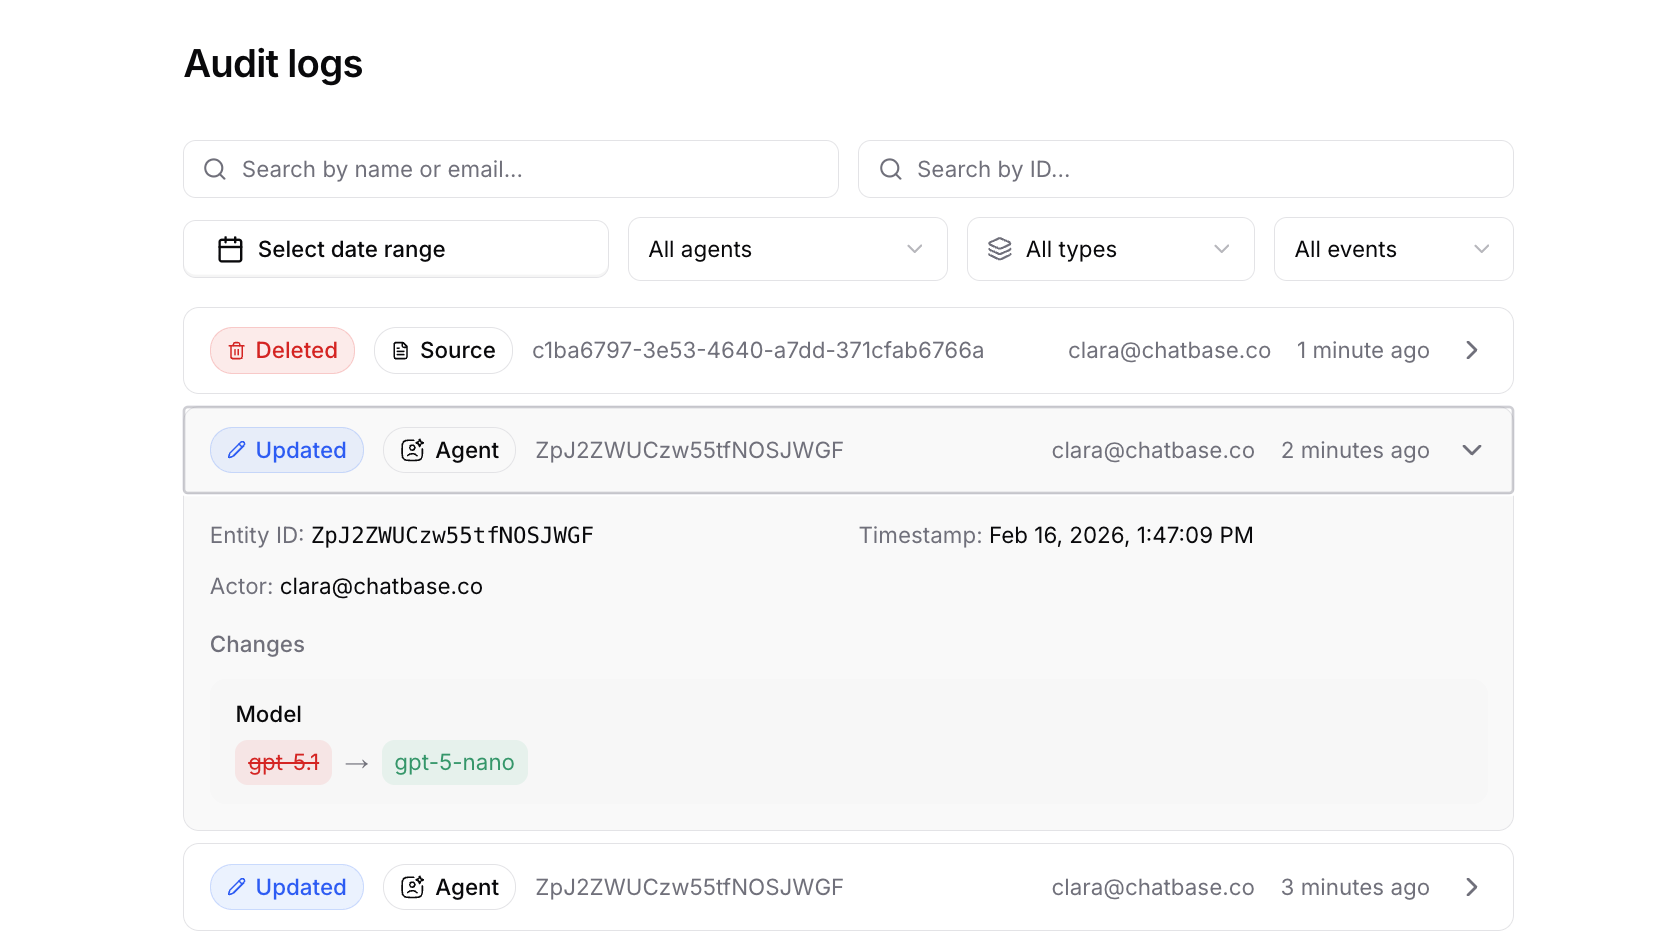Click the trash icon in the Deleted badge

[236, 350]
